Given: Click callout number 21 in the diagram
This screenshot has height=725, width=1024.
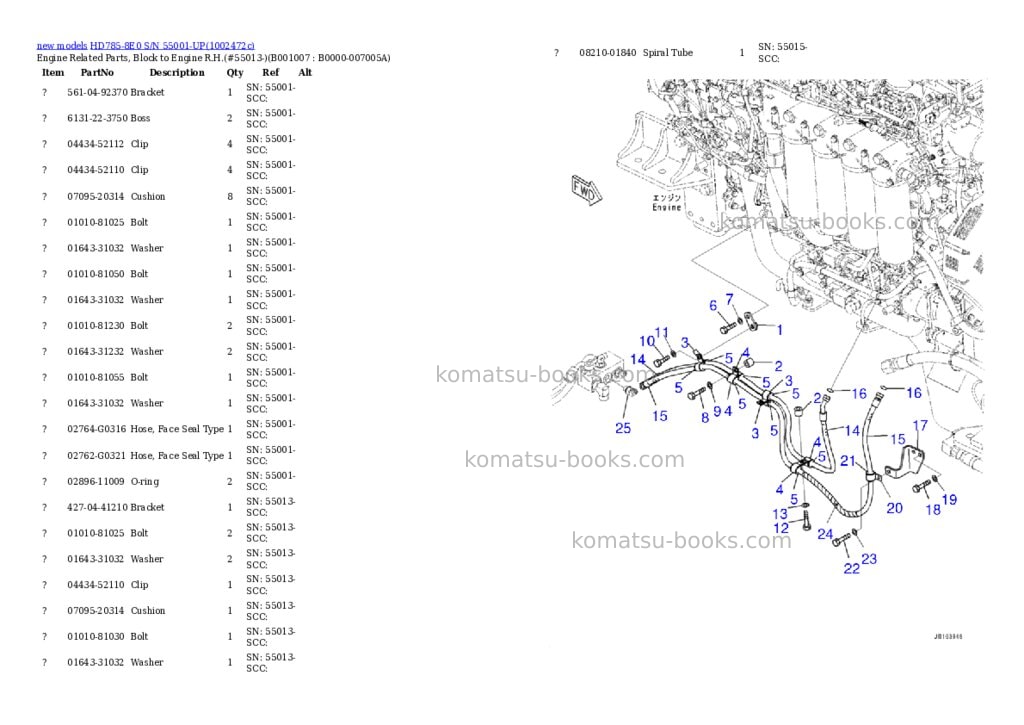Looking at the screenshot, I should (848, 461).
